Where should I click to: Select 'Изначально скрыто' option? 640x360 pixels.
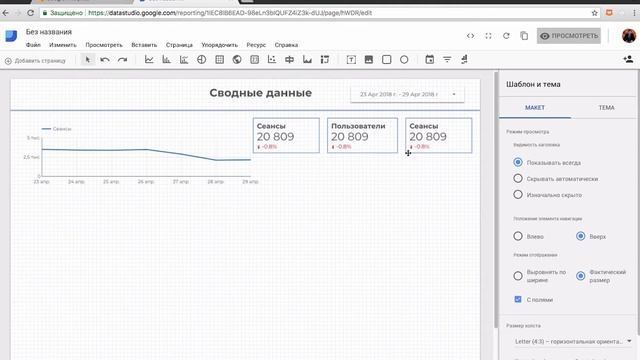(518, 195)
